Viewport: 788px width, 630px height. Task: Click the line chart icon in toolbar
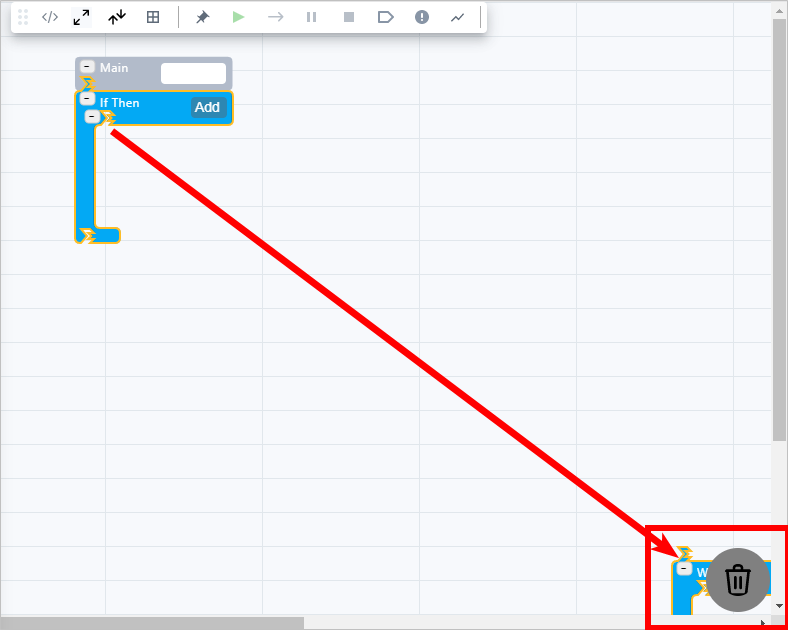coord(458,17)
